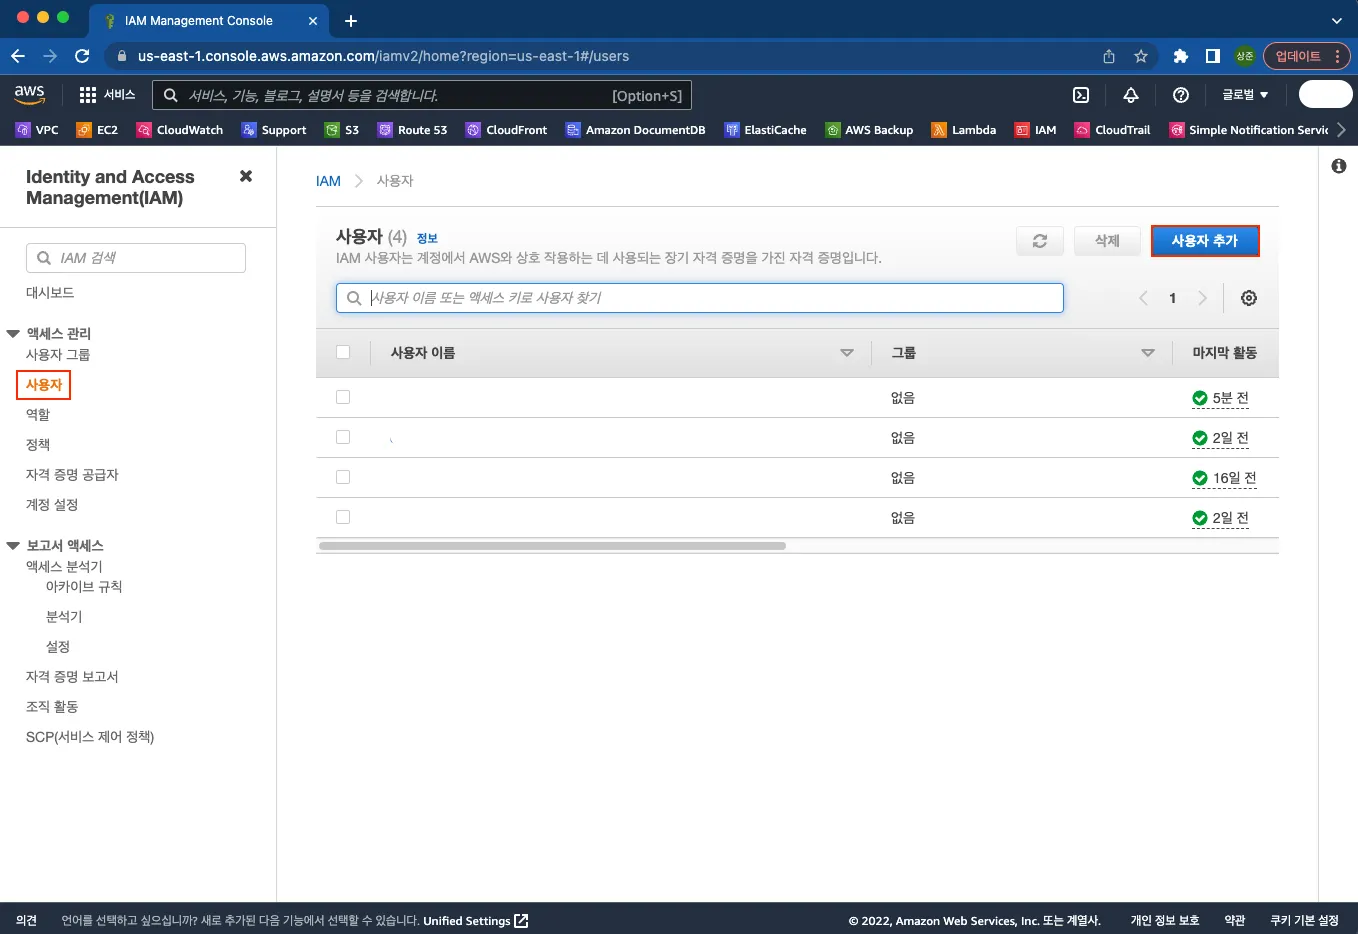Check the user row active 5분 전
Viewport: 1358px width, 934px height.
click(343, 397)
